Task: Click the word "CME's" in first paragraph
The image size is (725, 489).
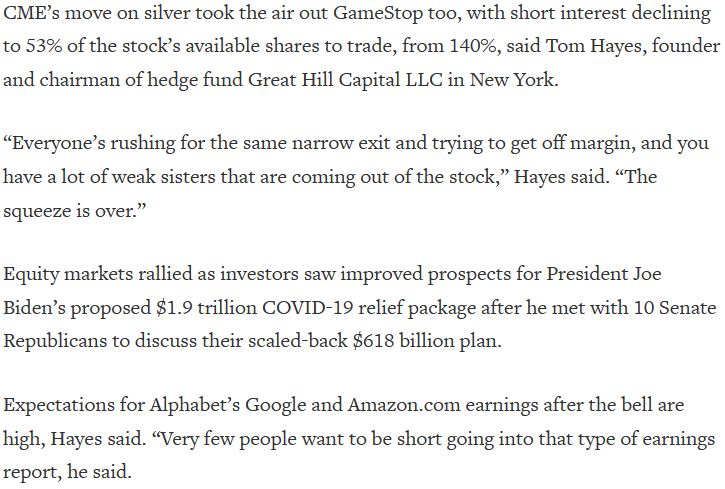Action: pyautogui.click(x=31, y=13)
